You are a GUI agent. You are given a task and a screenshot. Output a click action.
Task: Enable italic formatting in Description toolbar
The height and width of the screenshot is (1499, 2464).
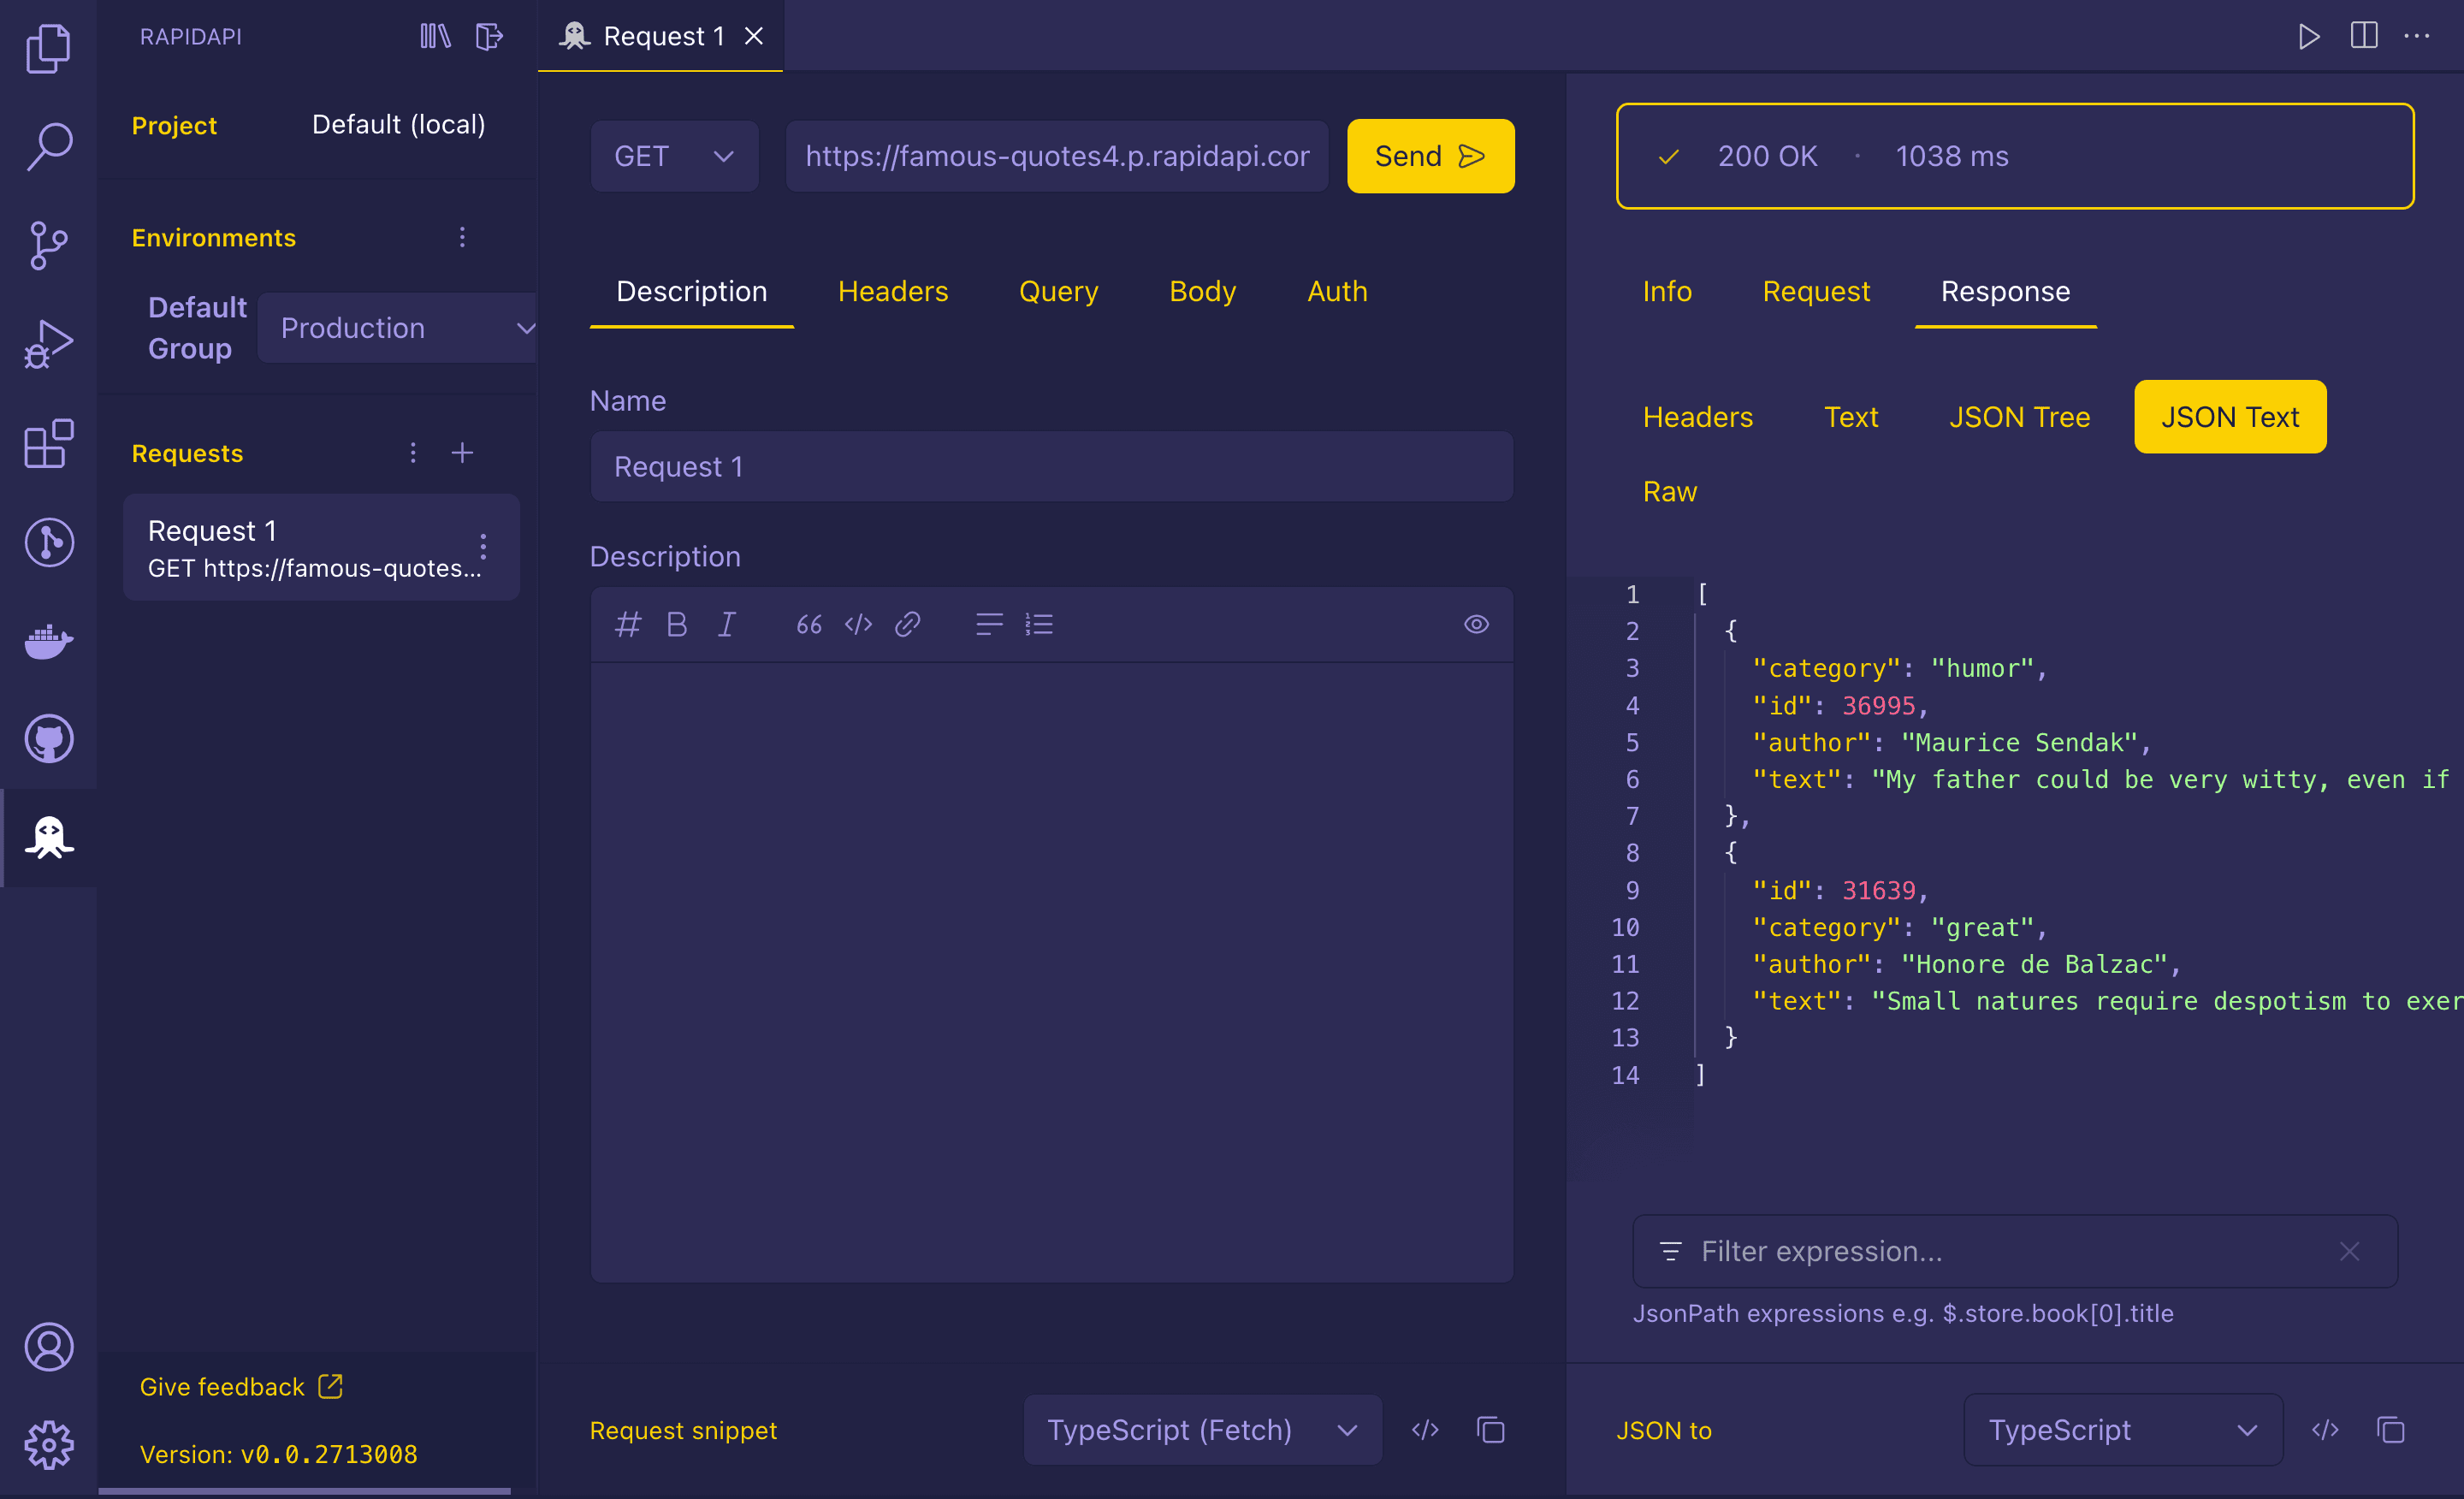[727, 621]
